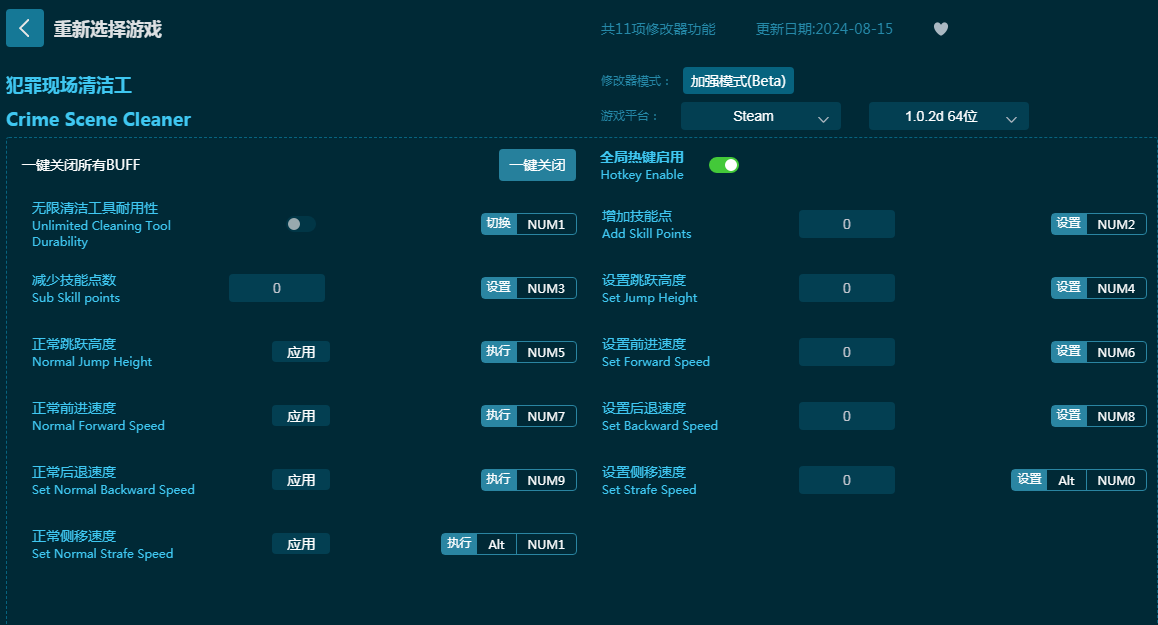Open the Steam platform dropdown
The image size is (1158, 625).
(x=760, y=116)
